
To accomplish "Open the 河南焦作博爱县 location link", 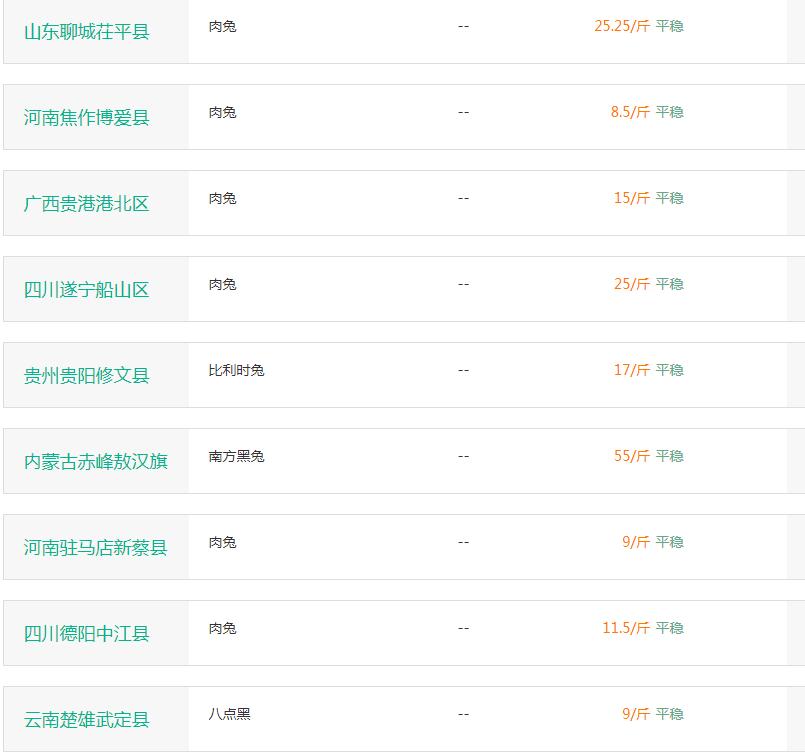I will 87,118.
